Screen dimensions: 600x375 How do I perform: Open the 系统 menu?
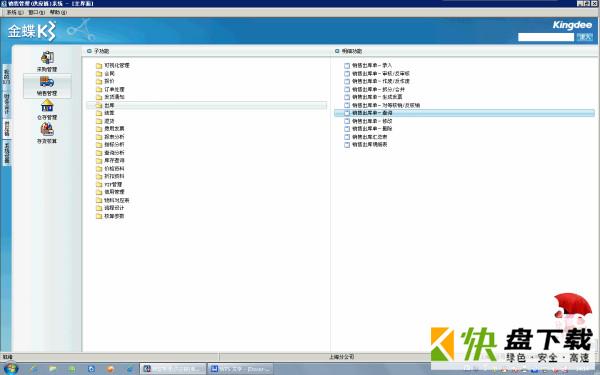[15, 12]
